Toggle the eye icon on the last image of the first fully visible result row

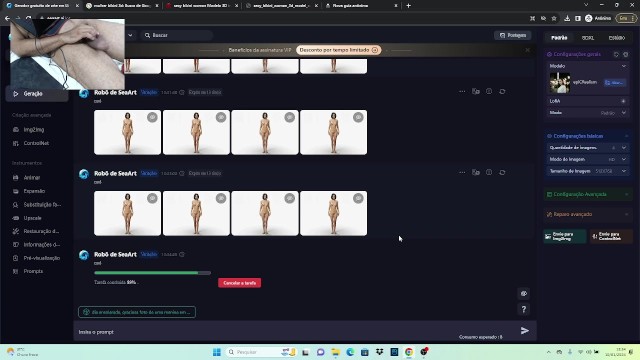(358, 118)
